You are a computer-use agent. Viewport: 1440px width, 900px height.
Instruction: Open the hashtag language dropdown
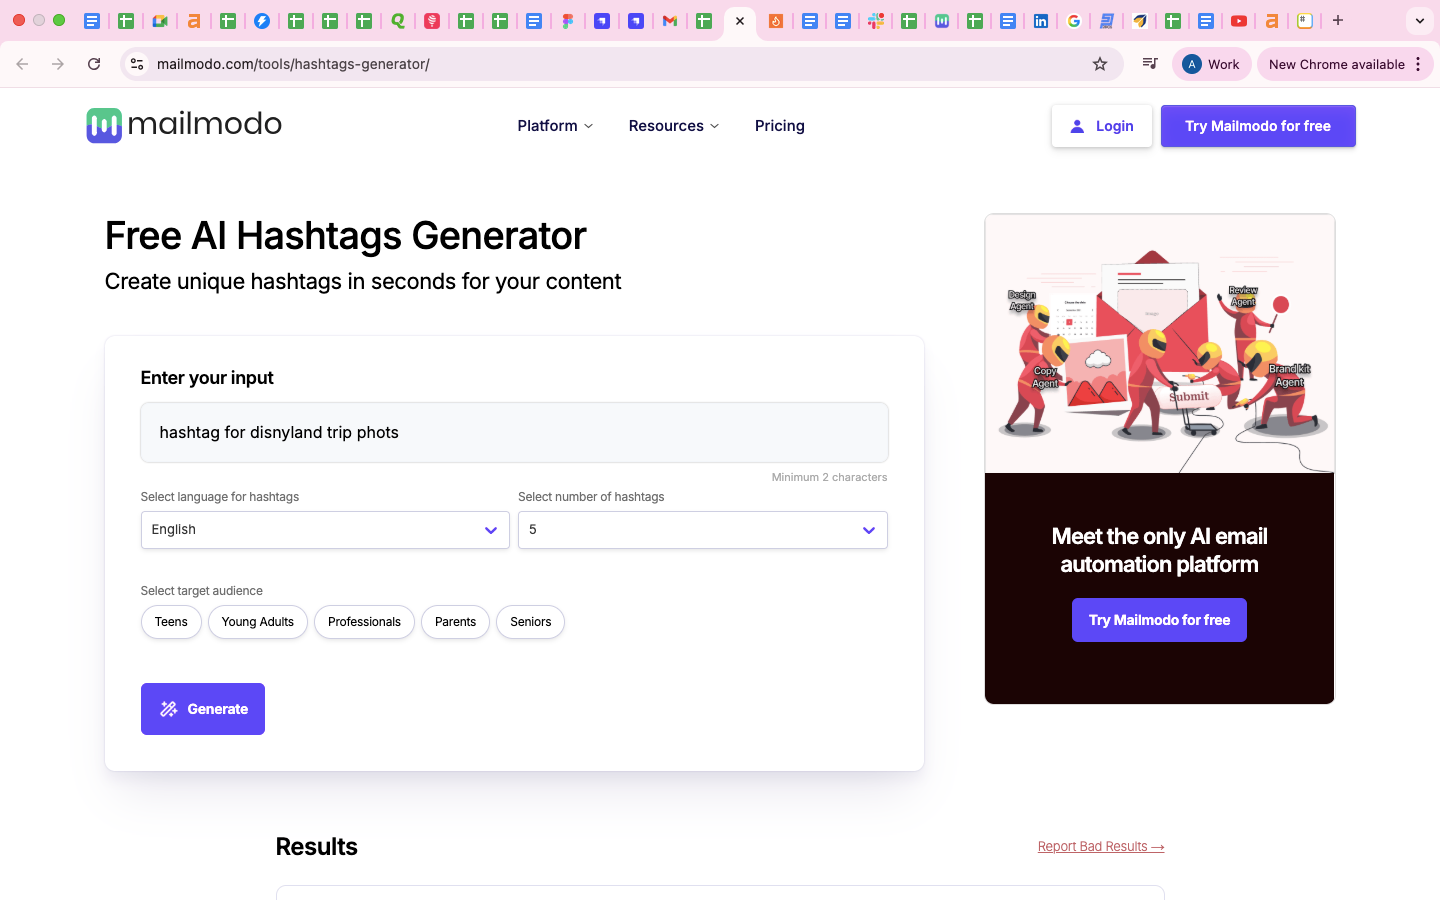coord(325,530)
